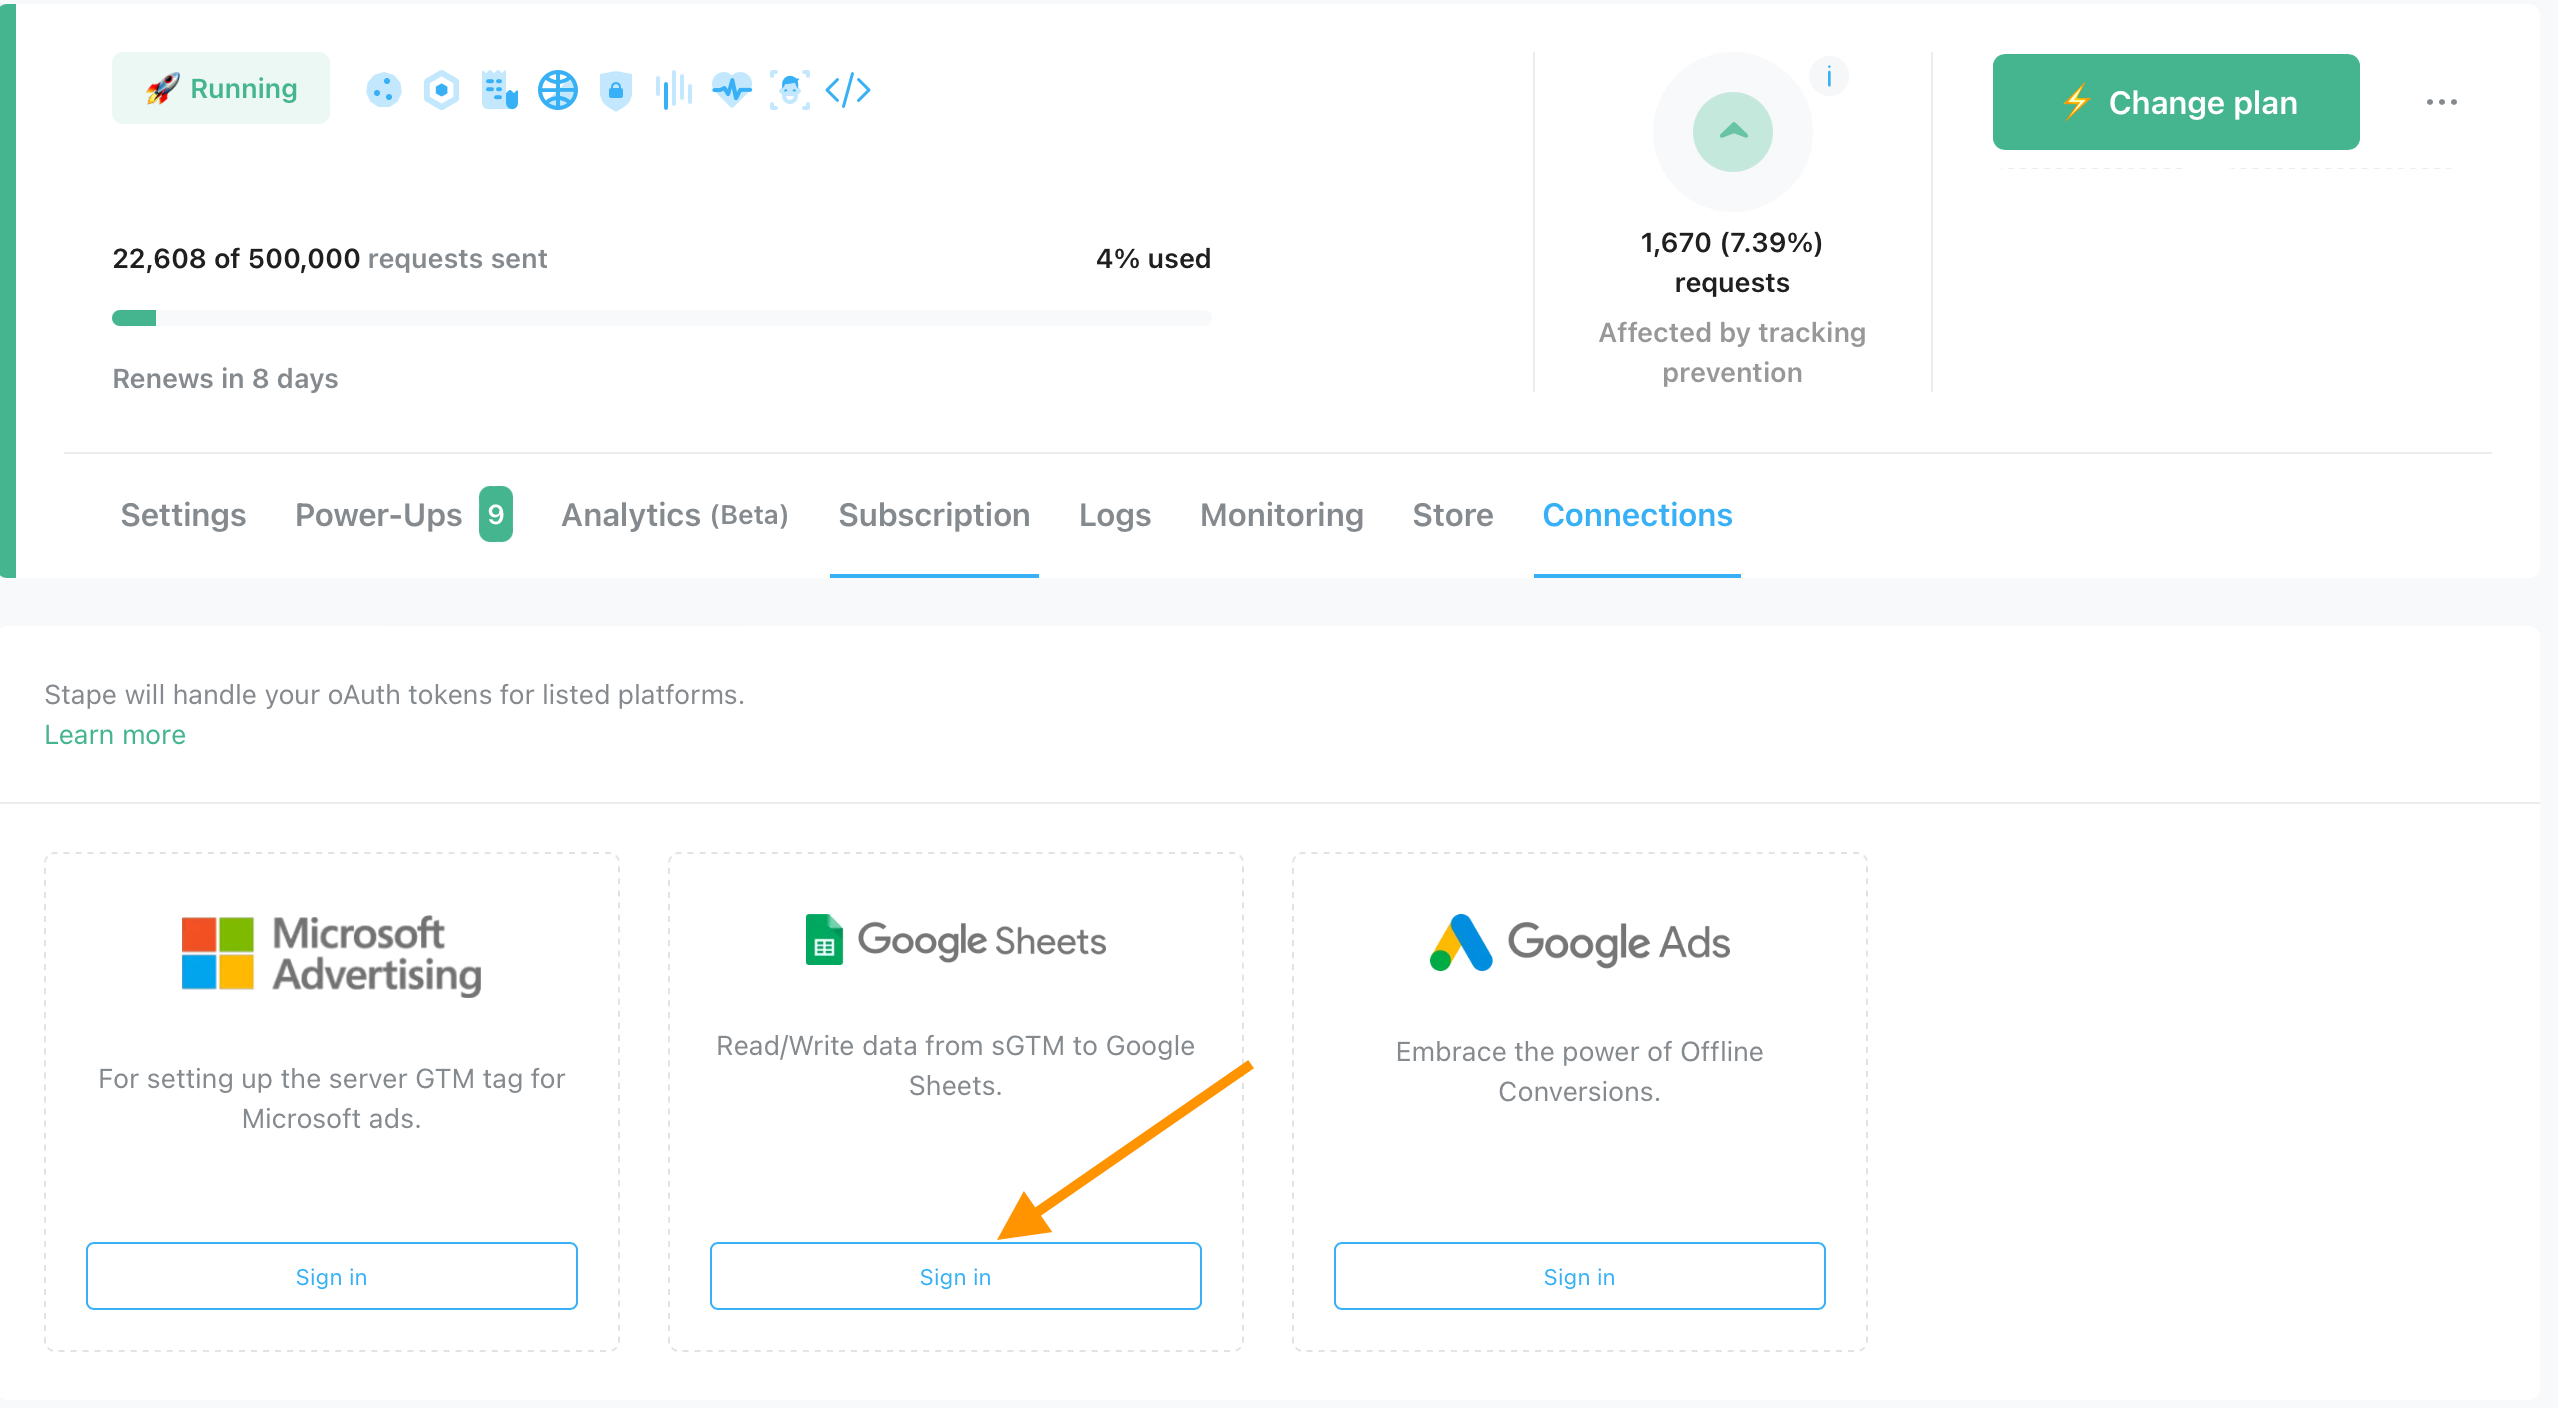
Task: Select the Connections tab
Action: click(1637, 515)
